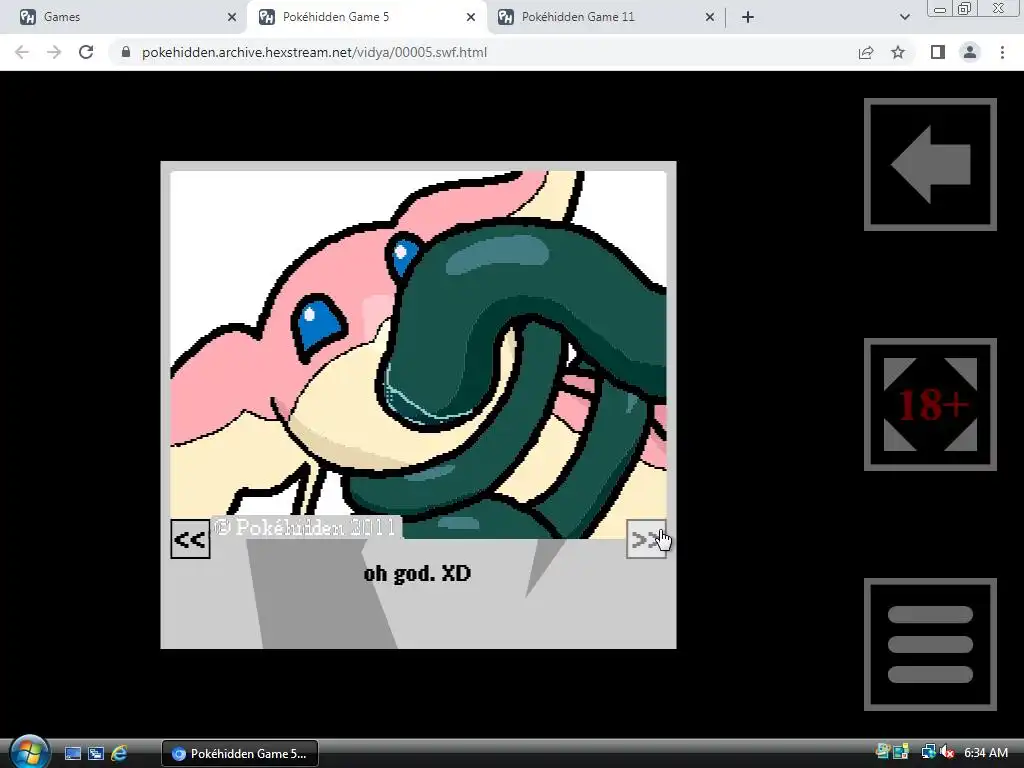Screen dimensions: 1024x768
Task: Open a new browser tab
Action: [x=748, y=18]
